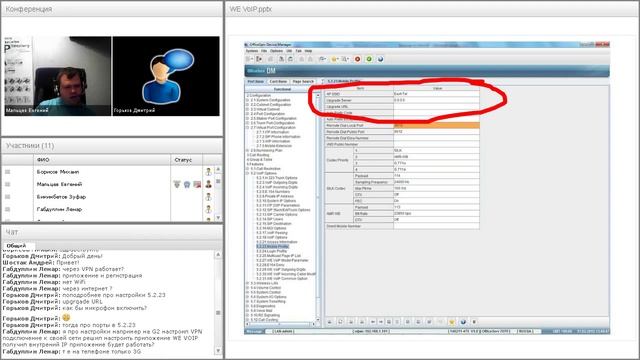Click the globe icon in the bottom toolbar
Viewport: 640px width, 360px height.
tap(463, 322)
